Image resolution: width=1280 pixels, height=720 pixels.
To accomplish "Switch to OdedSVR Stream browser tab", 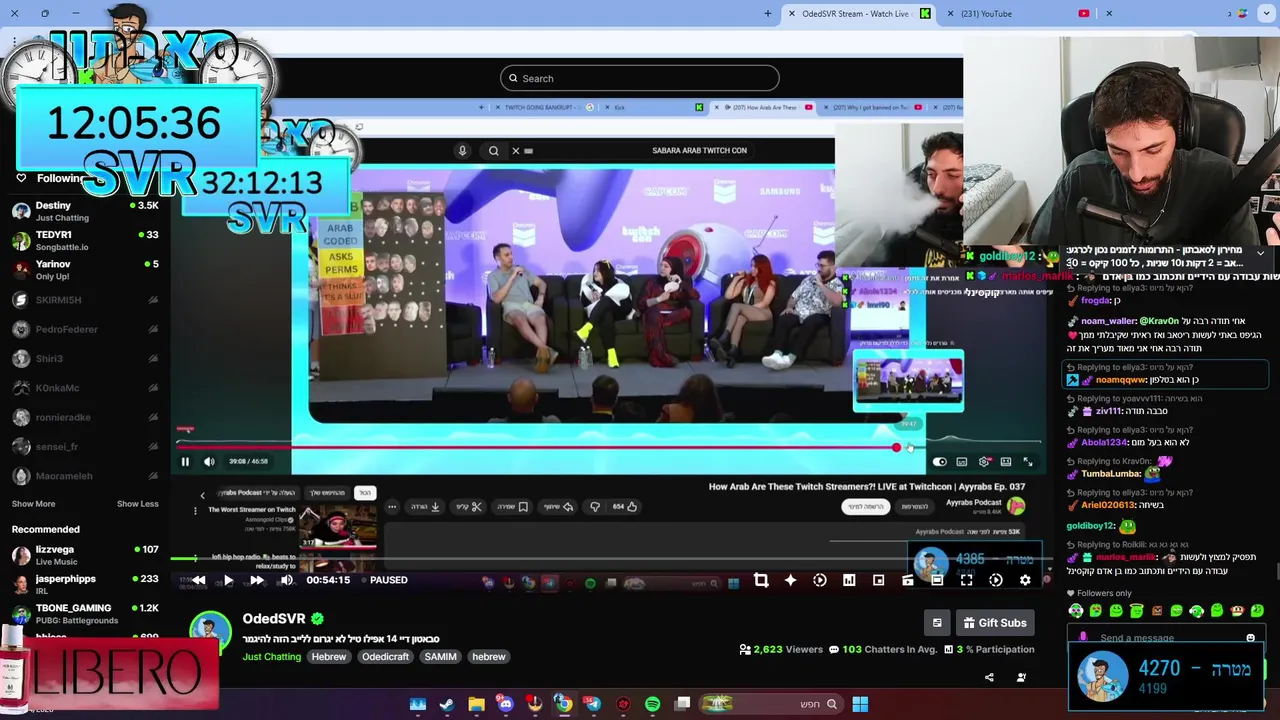I will tap(860, 14).
